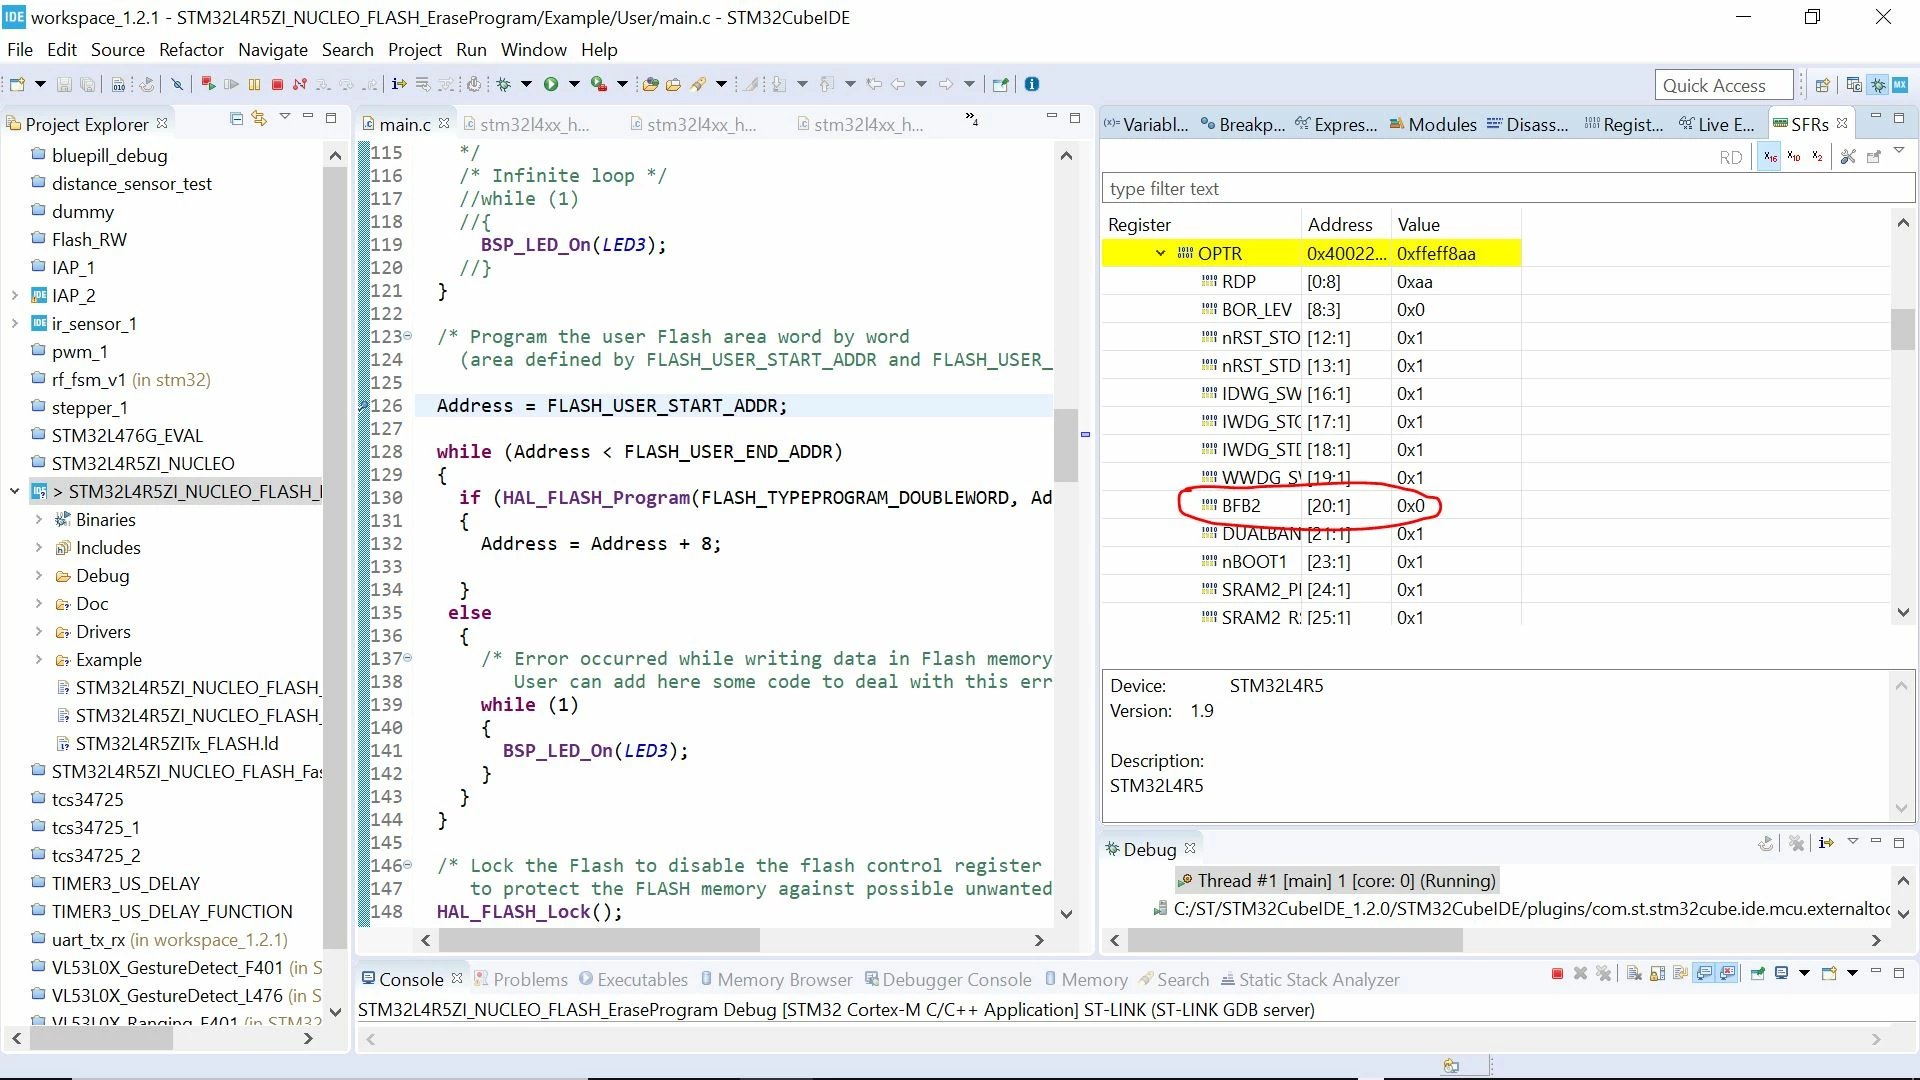Switch to the Live Expressions tab

tap(1717, 124)
